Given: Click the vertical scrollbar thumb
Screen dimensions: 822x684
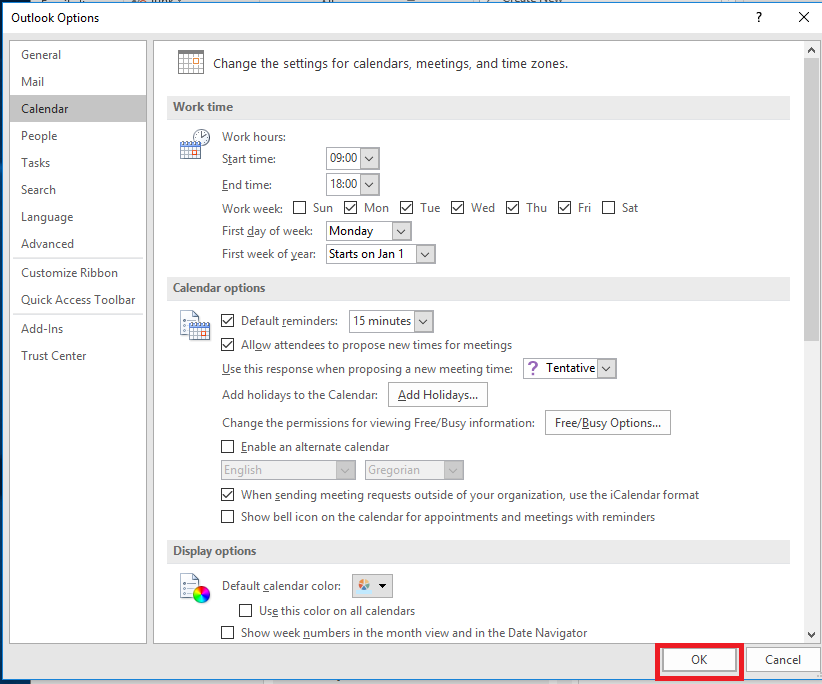Looking at the screenshot, I should click(811, 199).
